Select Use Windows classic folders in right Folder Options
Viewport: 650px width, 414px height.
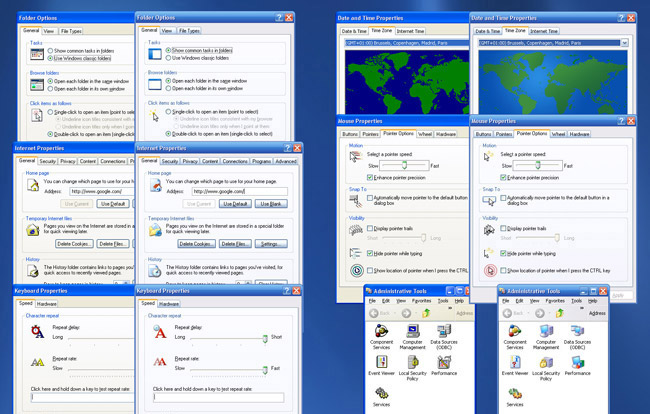coord(168,58)
